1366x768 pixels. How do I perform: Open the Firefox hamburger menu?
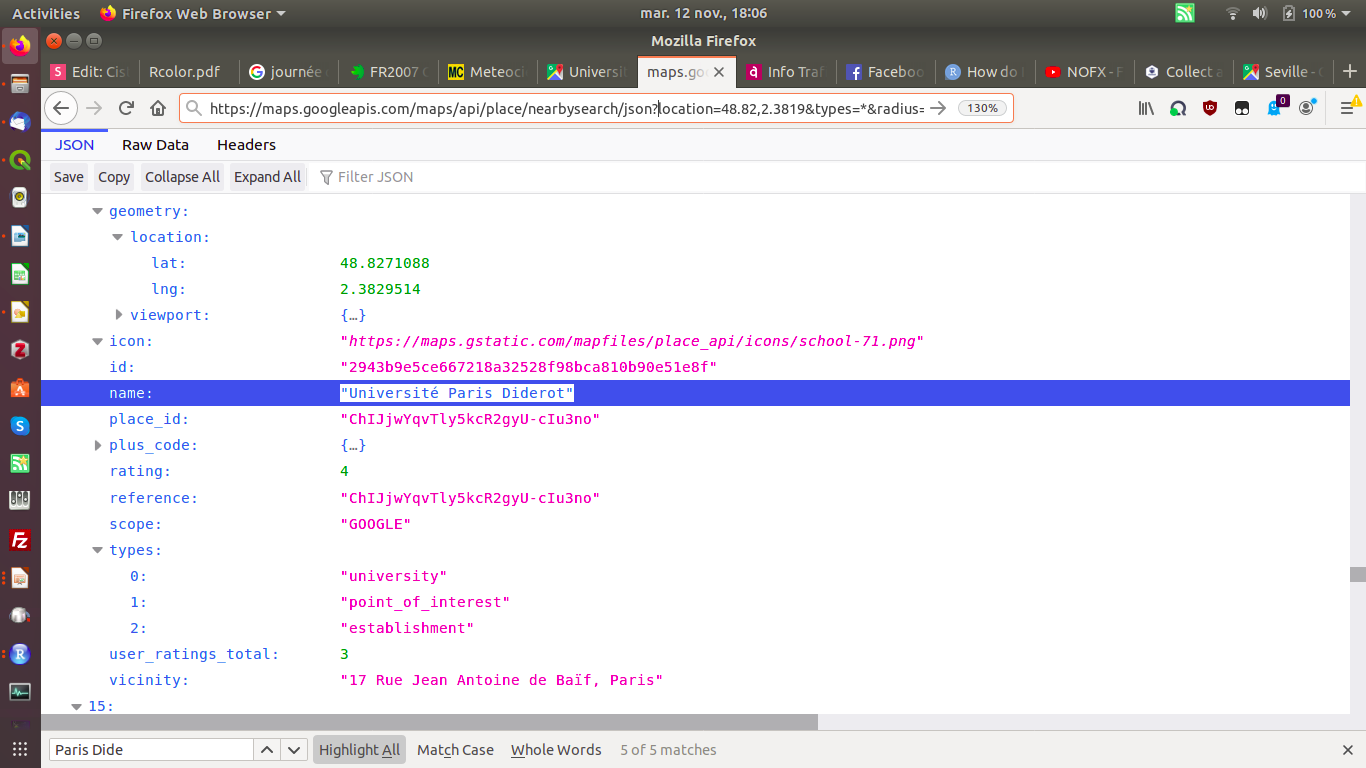pos(1348,107)
